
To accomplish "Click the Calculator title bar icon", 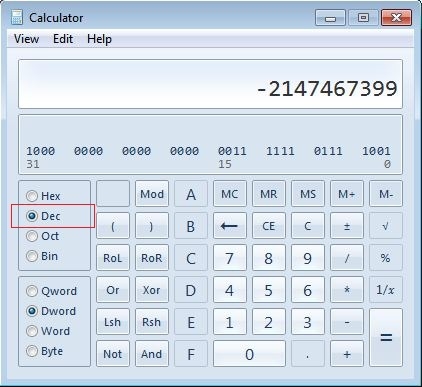I will click(17, 17).
